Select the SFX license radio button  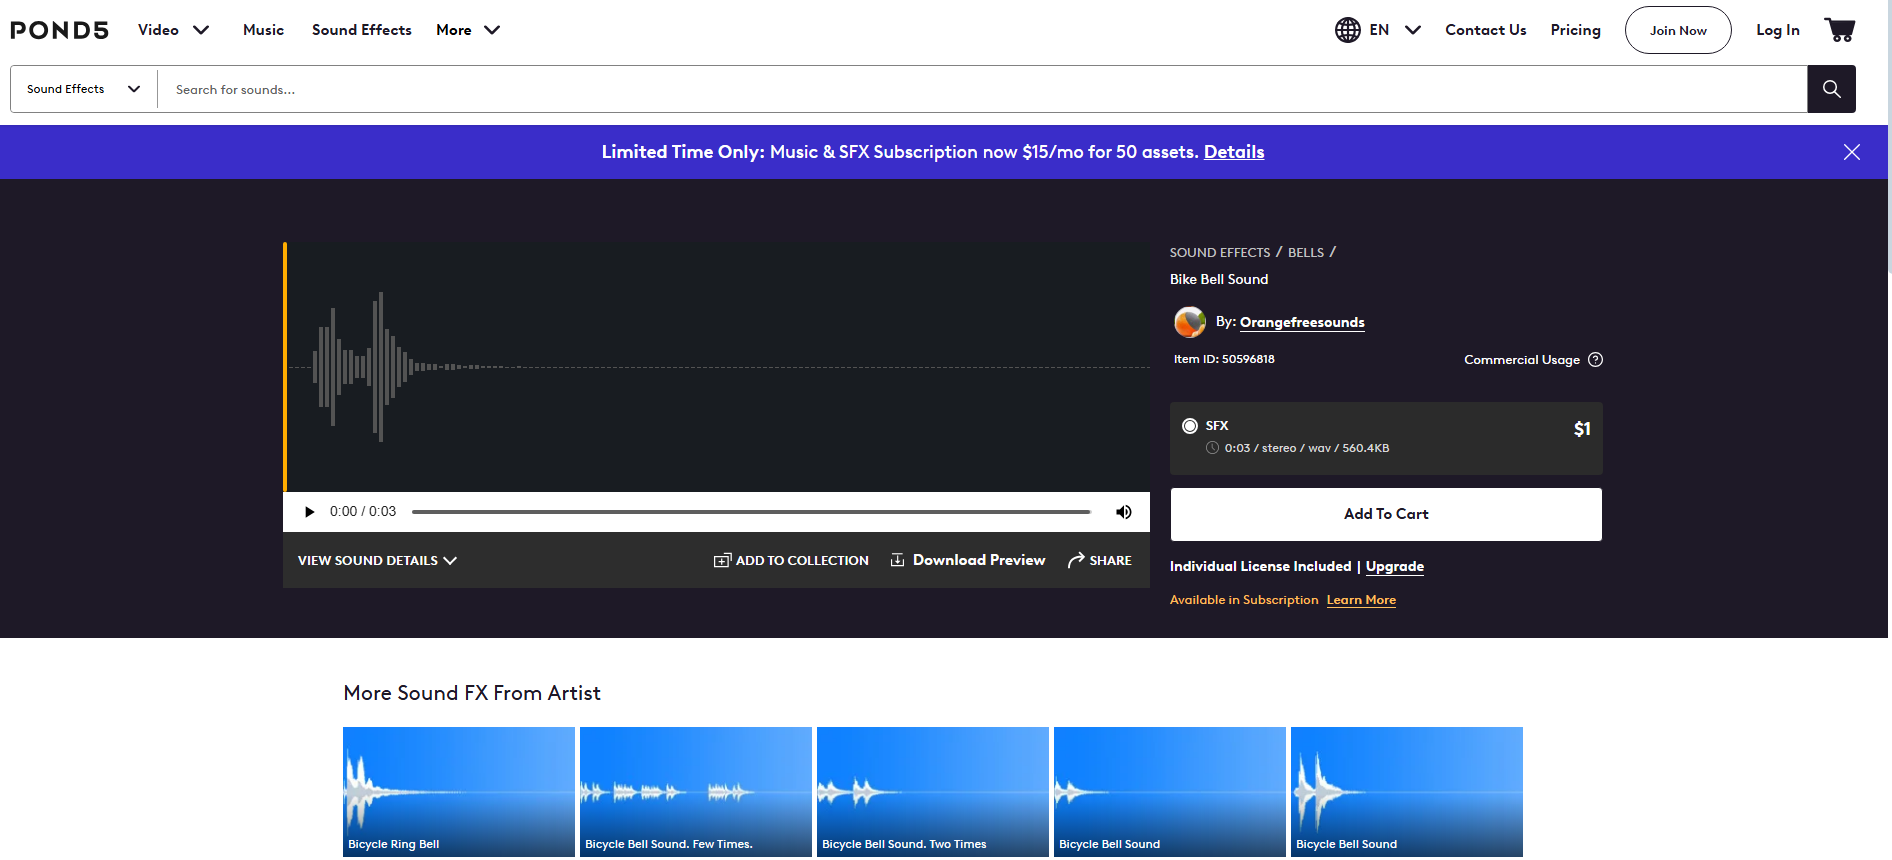click(x=1190, y=426)
